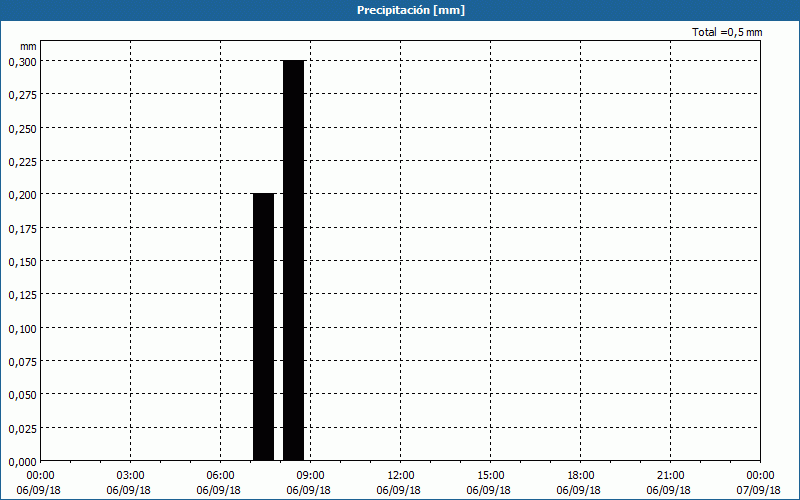The image size is (800, 500).
Task: Click the 0,125 y-axis label
Action: [22, 295]
